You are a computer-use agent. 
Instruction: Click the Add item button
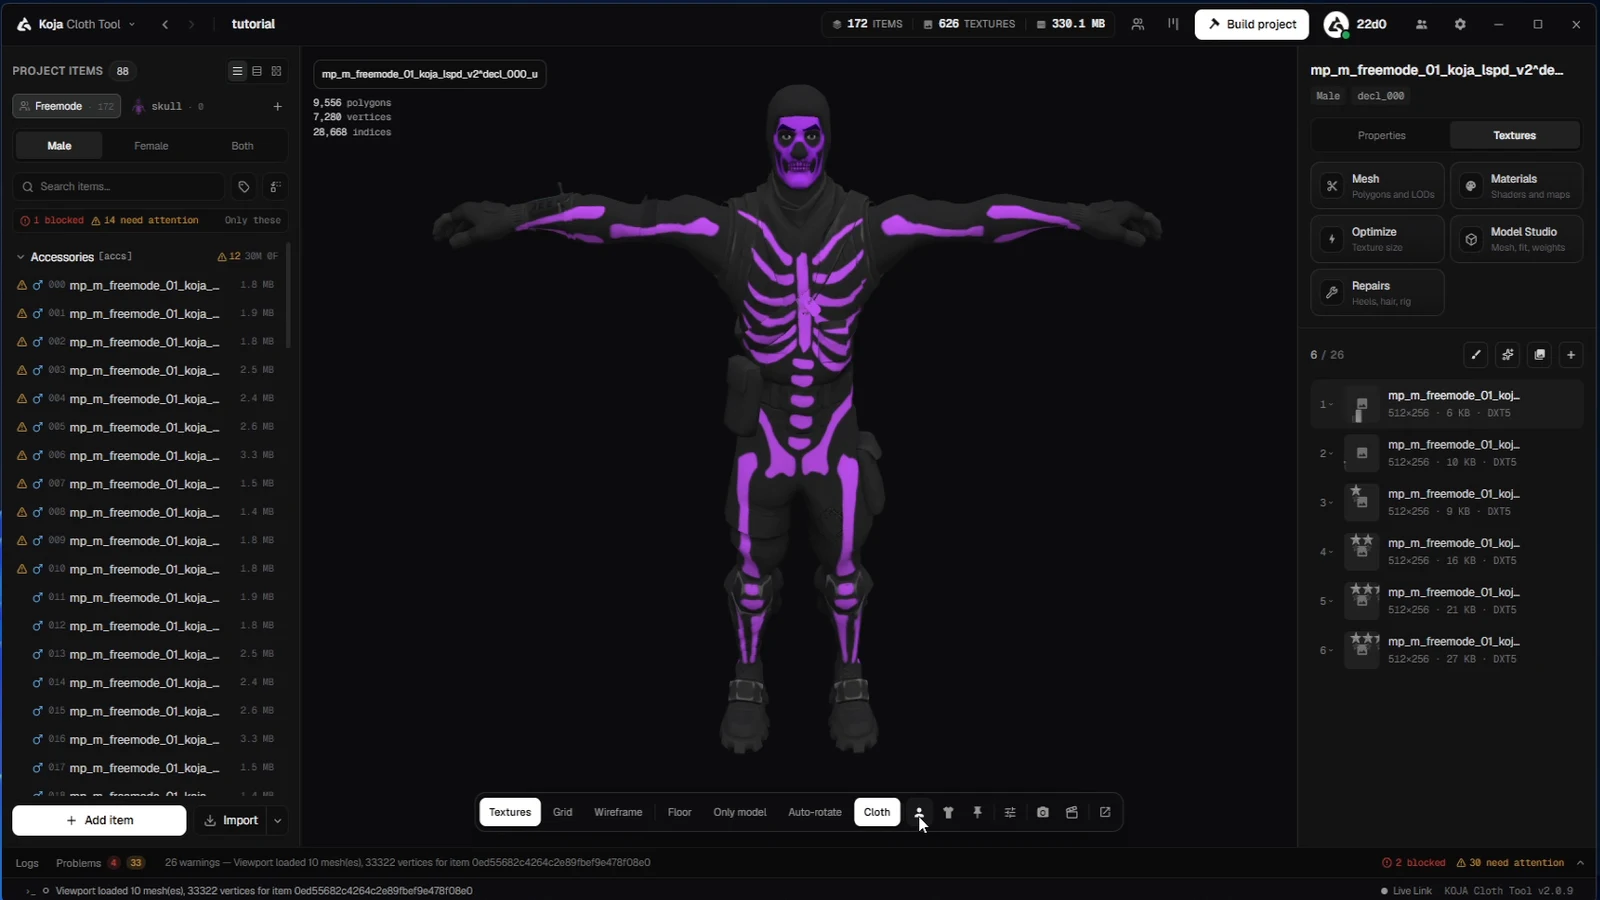(x=99, y=820)
